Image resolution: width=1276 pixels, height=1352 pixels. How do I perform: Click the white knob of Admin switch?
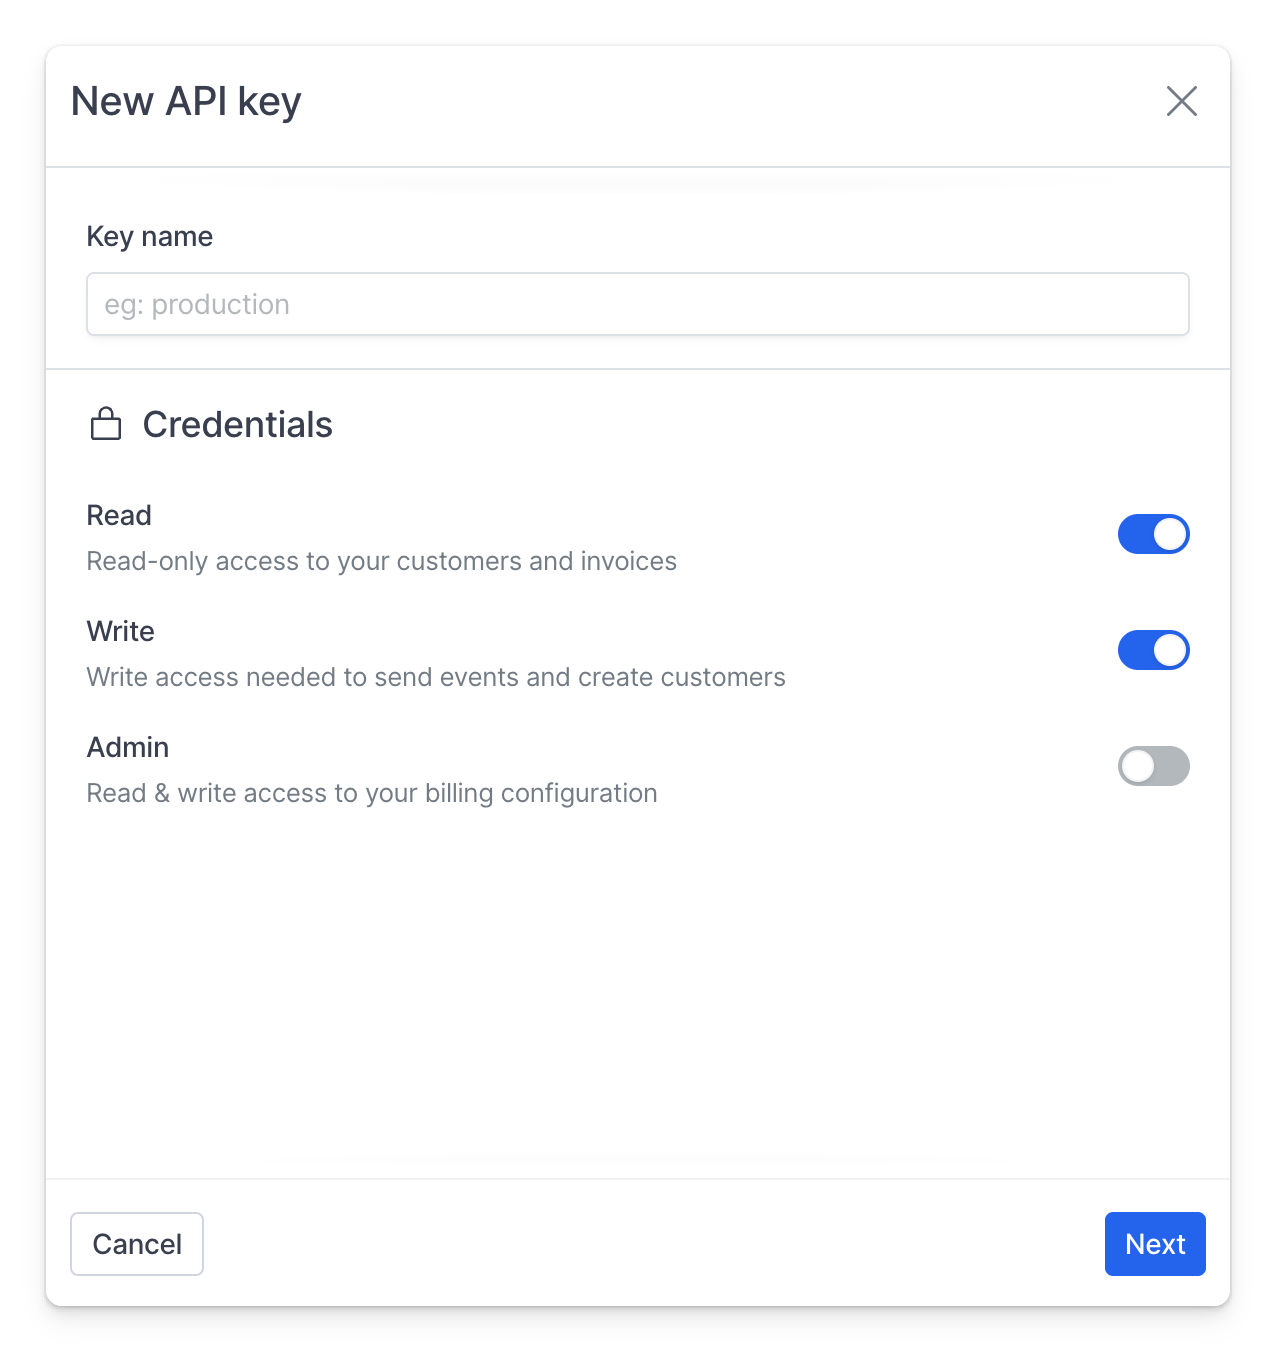(x=1138, y=766)
